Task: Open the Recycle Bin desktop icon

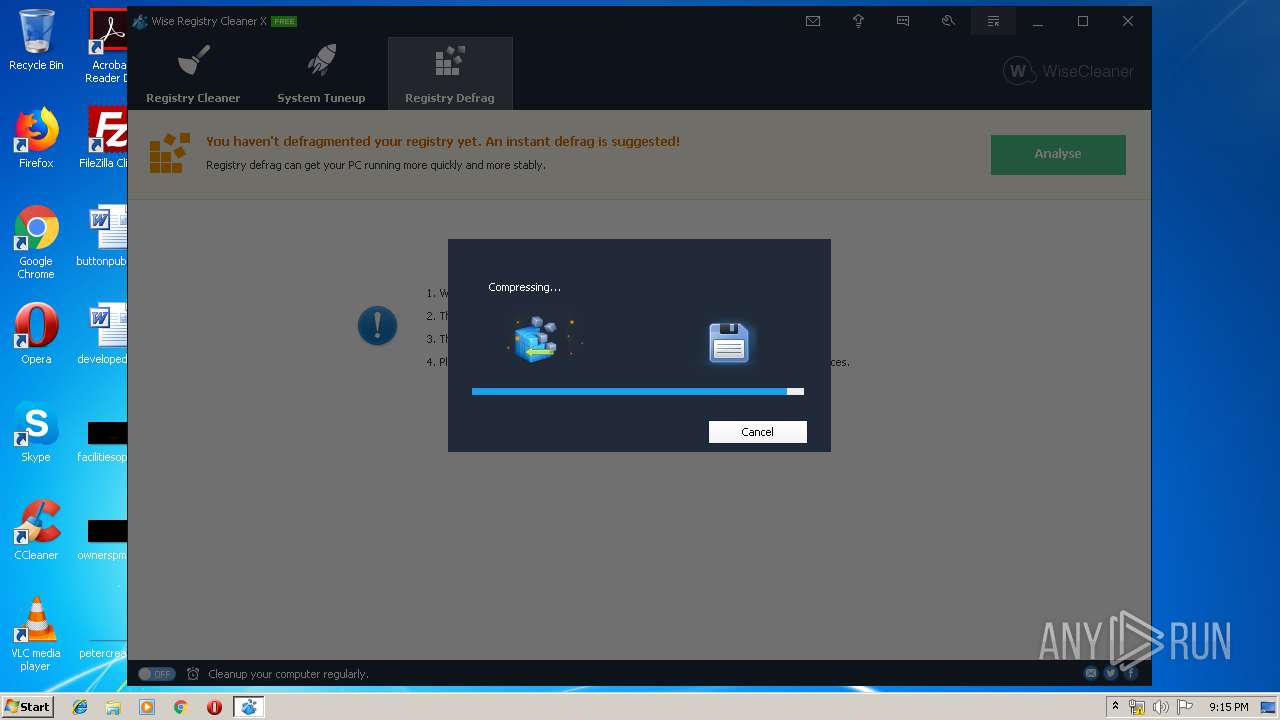Action: pos(36,40)
